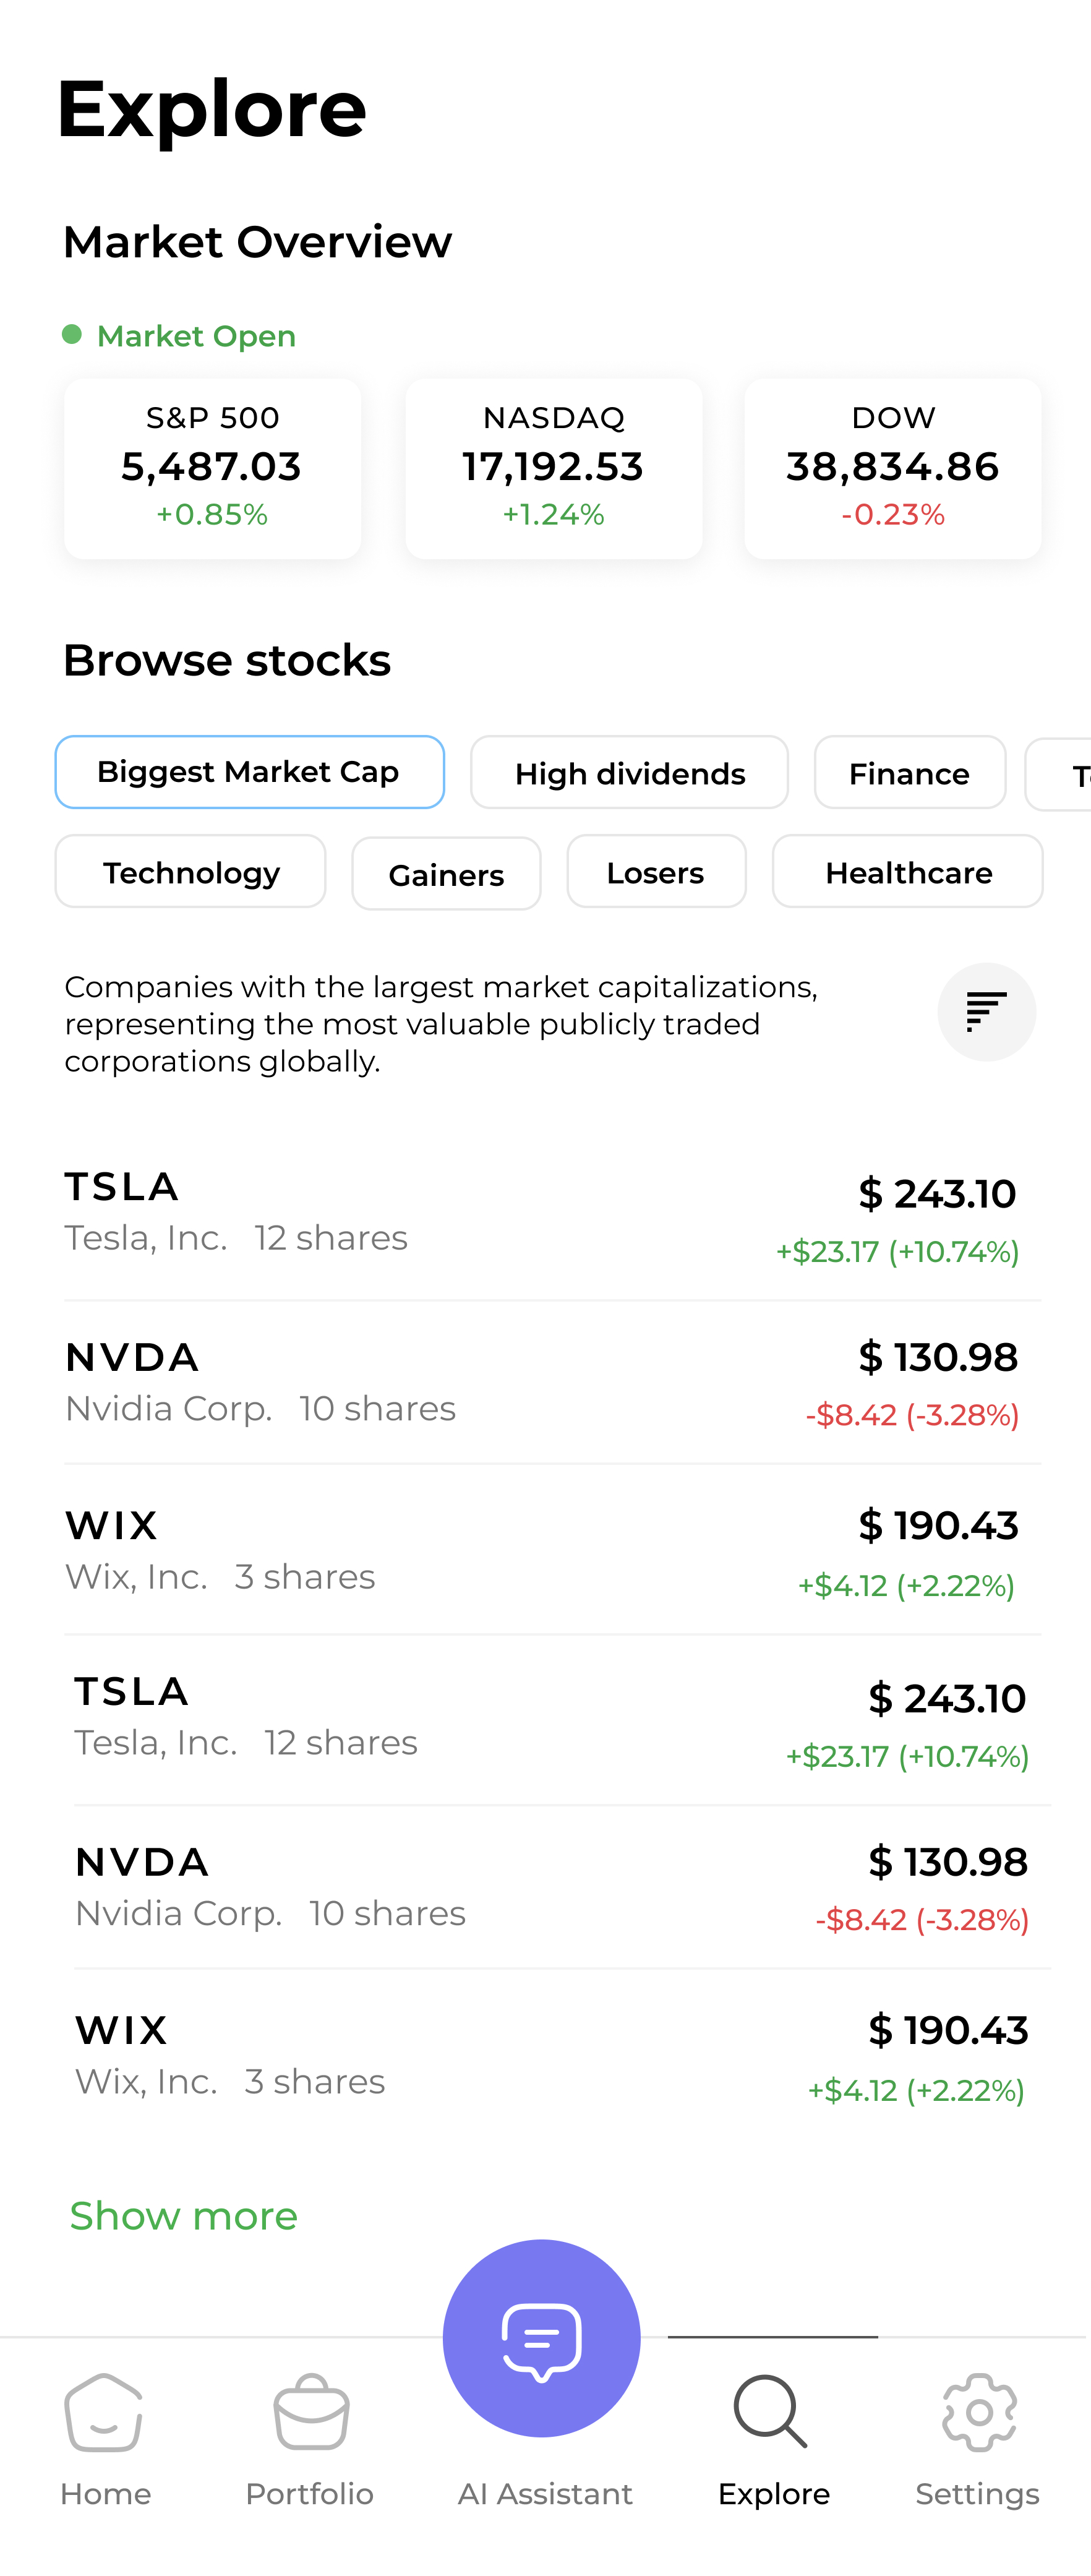Open the sort options icon

(x=986, y=1012)
